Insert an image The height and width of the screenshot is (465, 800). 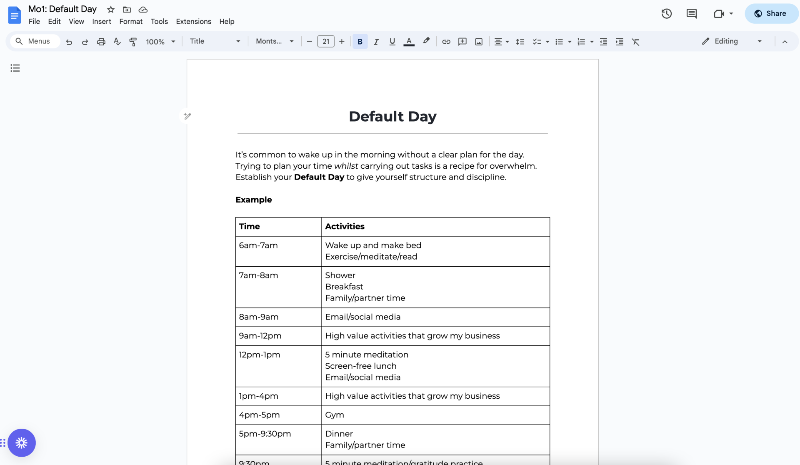[479, 42]
